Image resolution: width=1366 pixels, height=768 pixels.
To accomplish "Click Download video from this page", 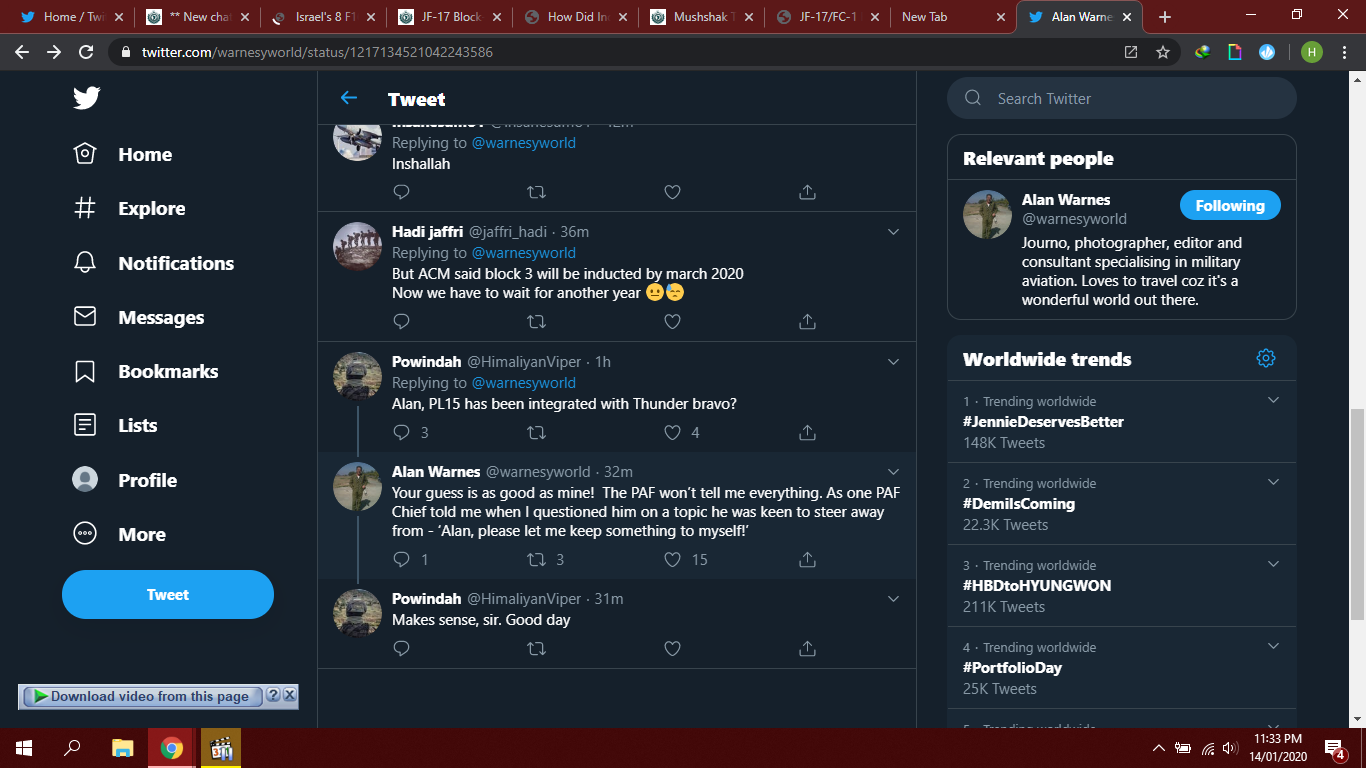I will (141, 696).
